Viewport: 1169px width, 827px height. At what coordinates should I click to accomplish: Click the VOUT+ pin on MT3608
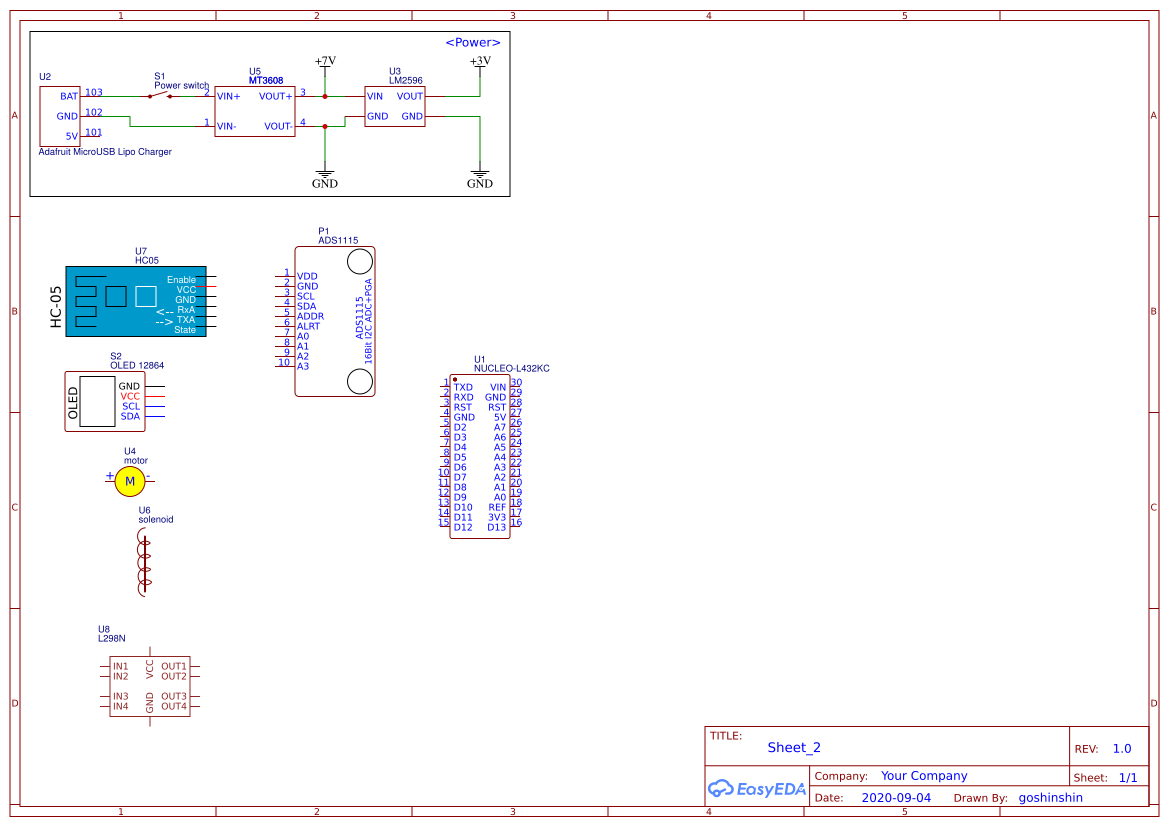point(276,96)
